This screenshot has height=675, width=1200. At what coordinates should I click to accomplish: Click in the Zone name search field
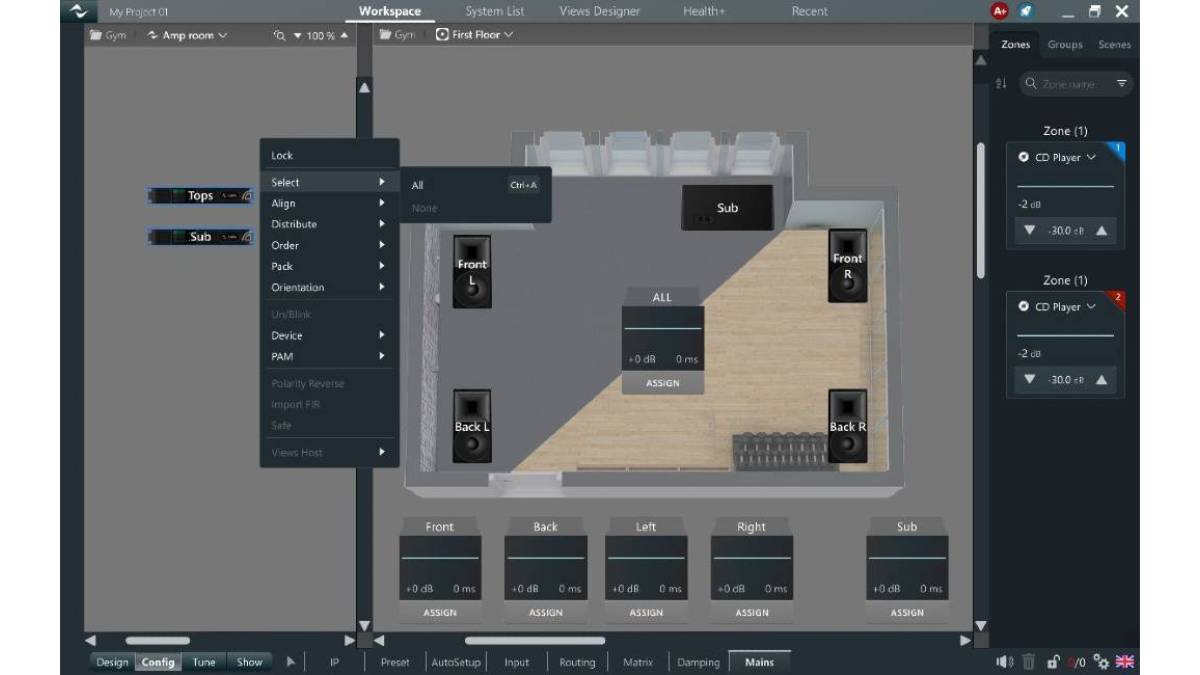pyautogui.click(x=1075, y=84)
